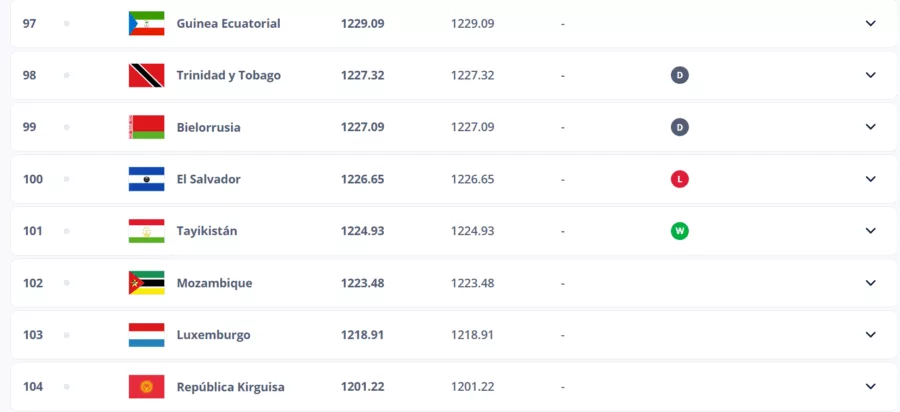Expand the Bielorrusia row chevron
Image resolution: width=900 pixels, height=412 pixels.
click(x=870, y=127)
